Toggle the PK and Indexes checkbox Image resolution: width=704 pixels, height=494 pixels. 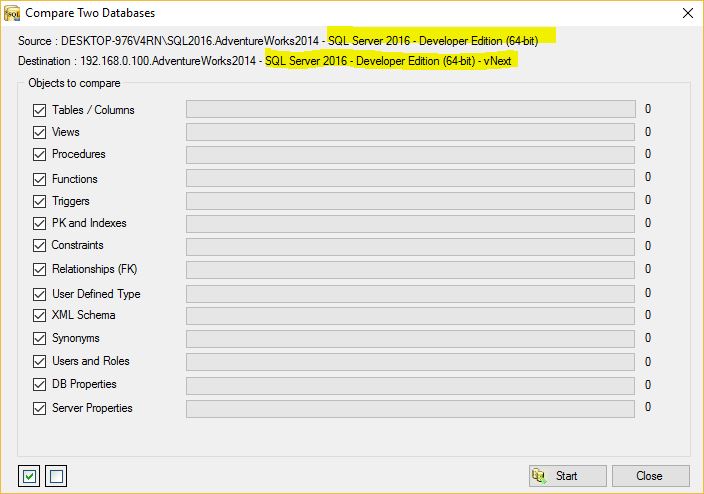coord(40,223)
